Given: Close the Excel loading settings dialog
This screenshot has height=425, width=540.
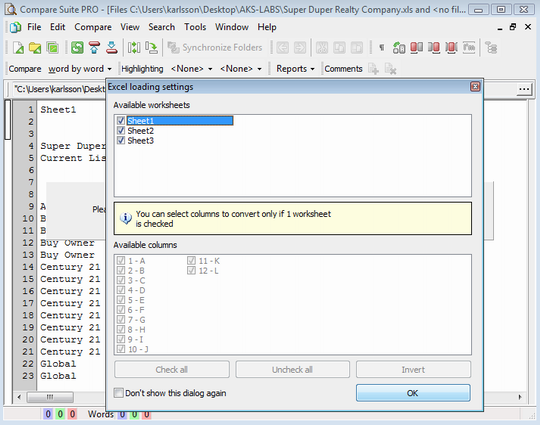Looking at the screenshot, I should point(475,86).
